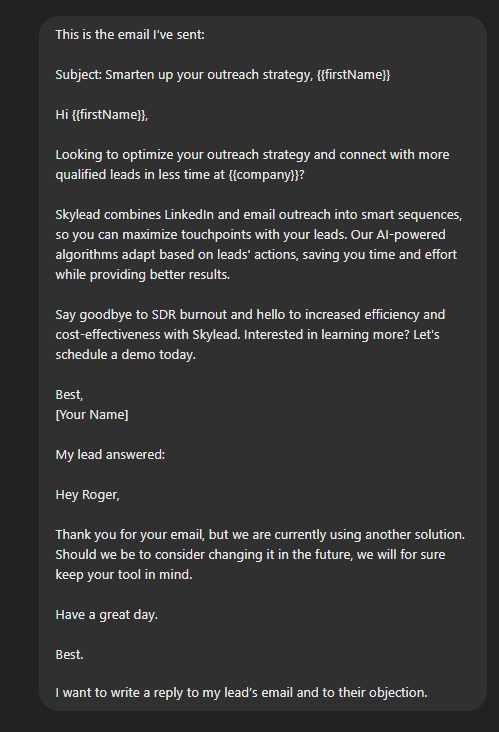The image size is (499, 732).
Task: Click the "Best," sign-off above [Your Name]
Action: tap(69, 395)
